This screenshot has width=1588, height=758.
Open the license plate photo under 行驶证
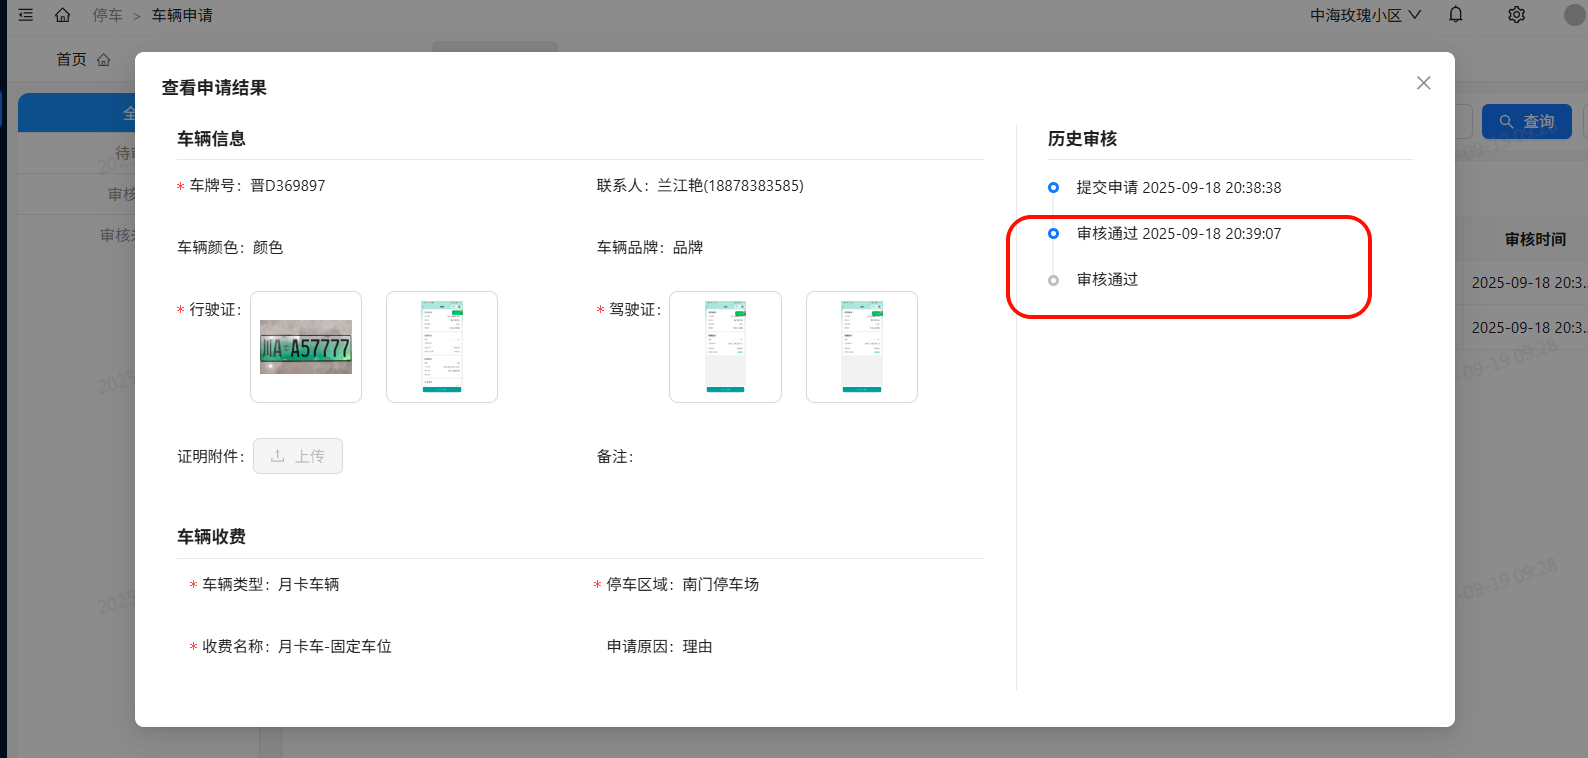click(306, 347)
